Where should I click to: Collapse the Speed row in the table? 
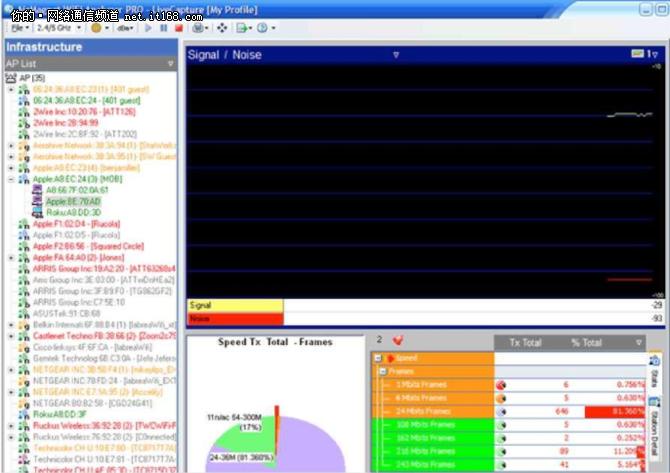[379, 357]
